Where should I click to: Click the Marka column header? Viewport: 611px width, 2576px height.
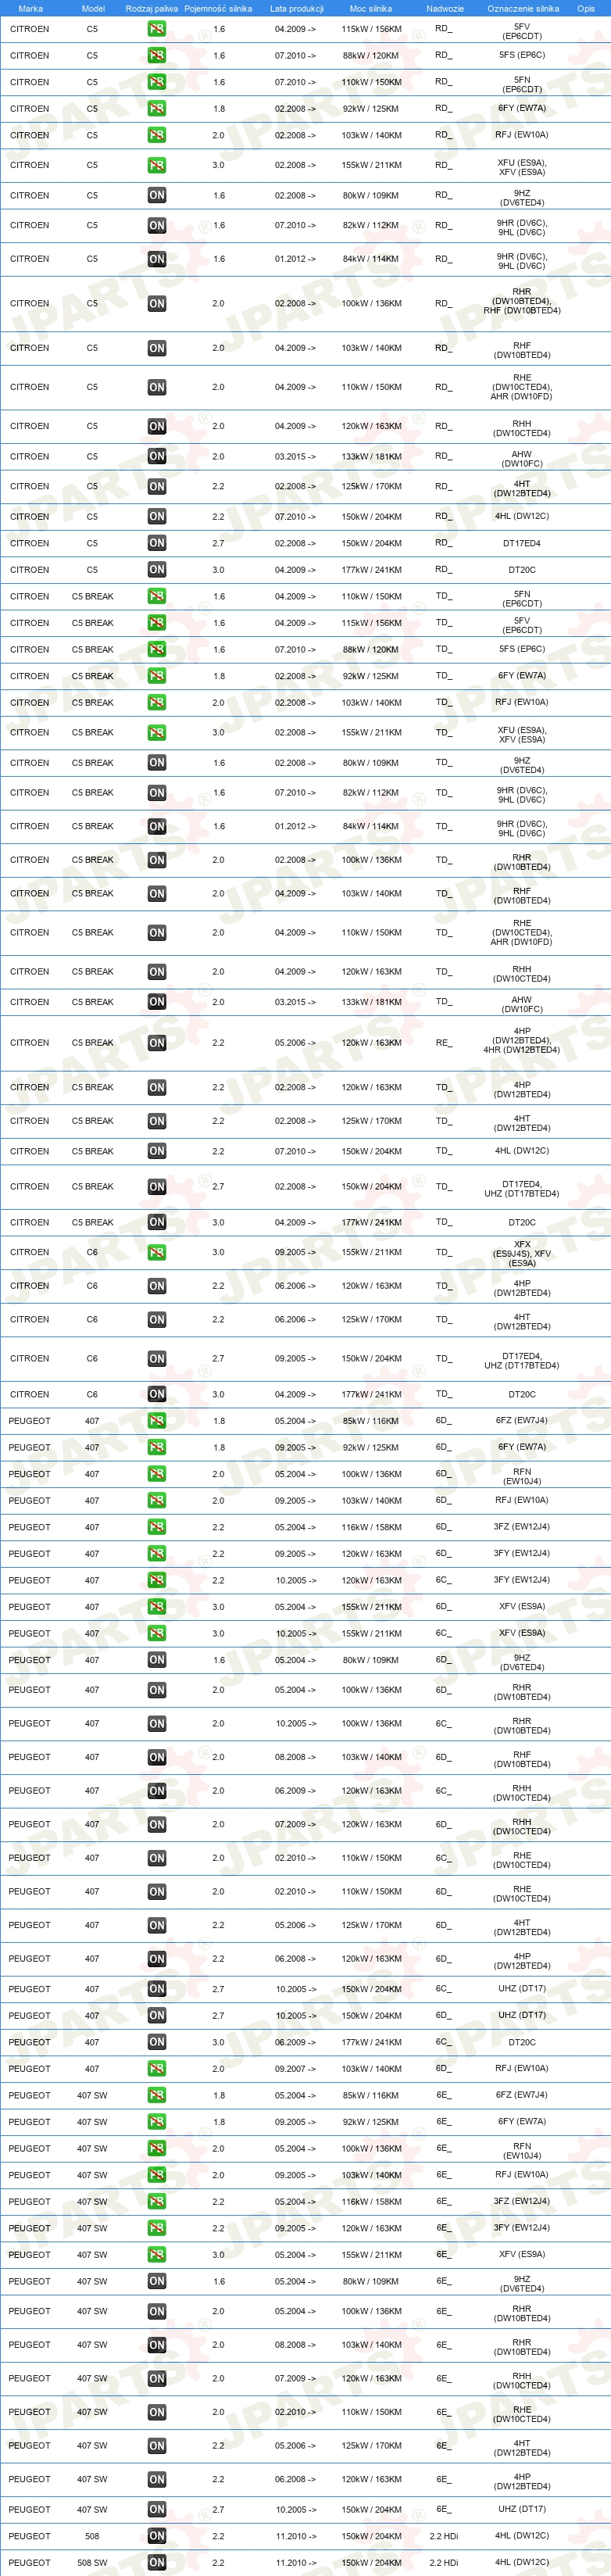[30, 8]
